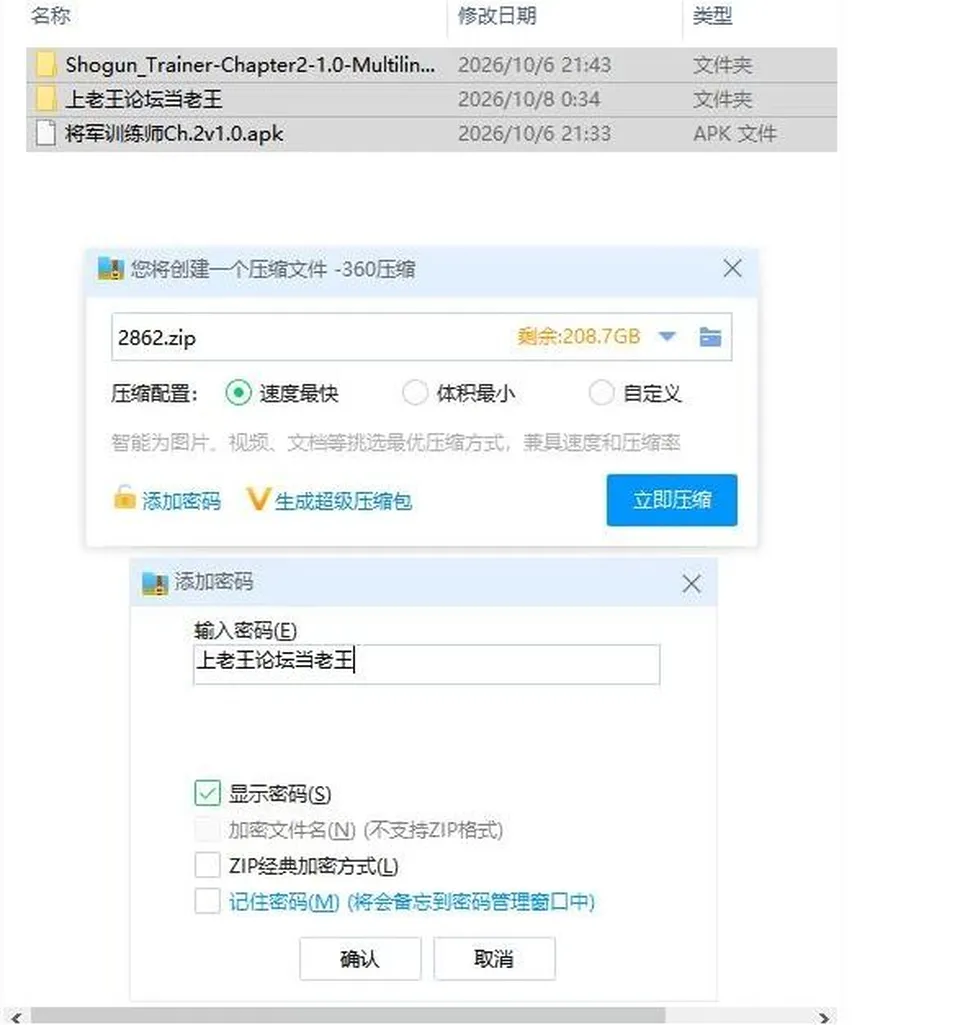This screenshot has width=960, height=1025.
Task: Sort the file list by 修改日期 column
Action: (x=497, y=16)
